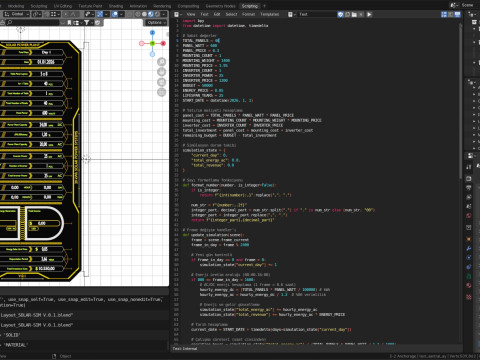Viewport: 480px width, 360px height.
Task: Click the search field magnifier in viewport
Action: pyautogui.click(x=10, y=22)
